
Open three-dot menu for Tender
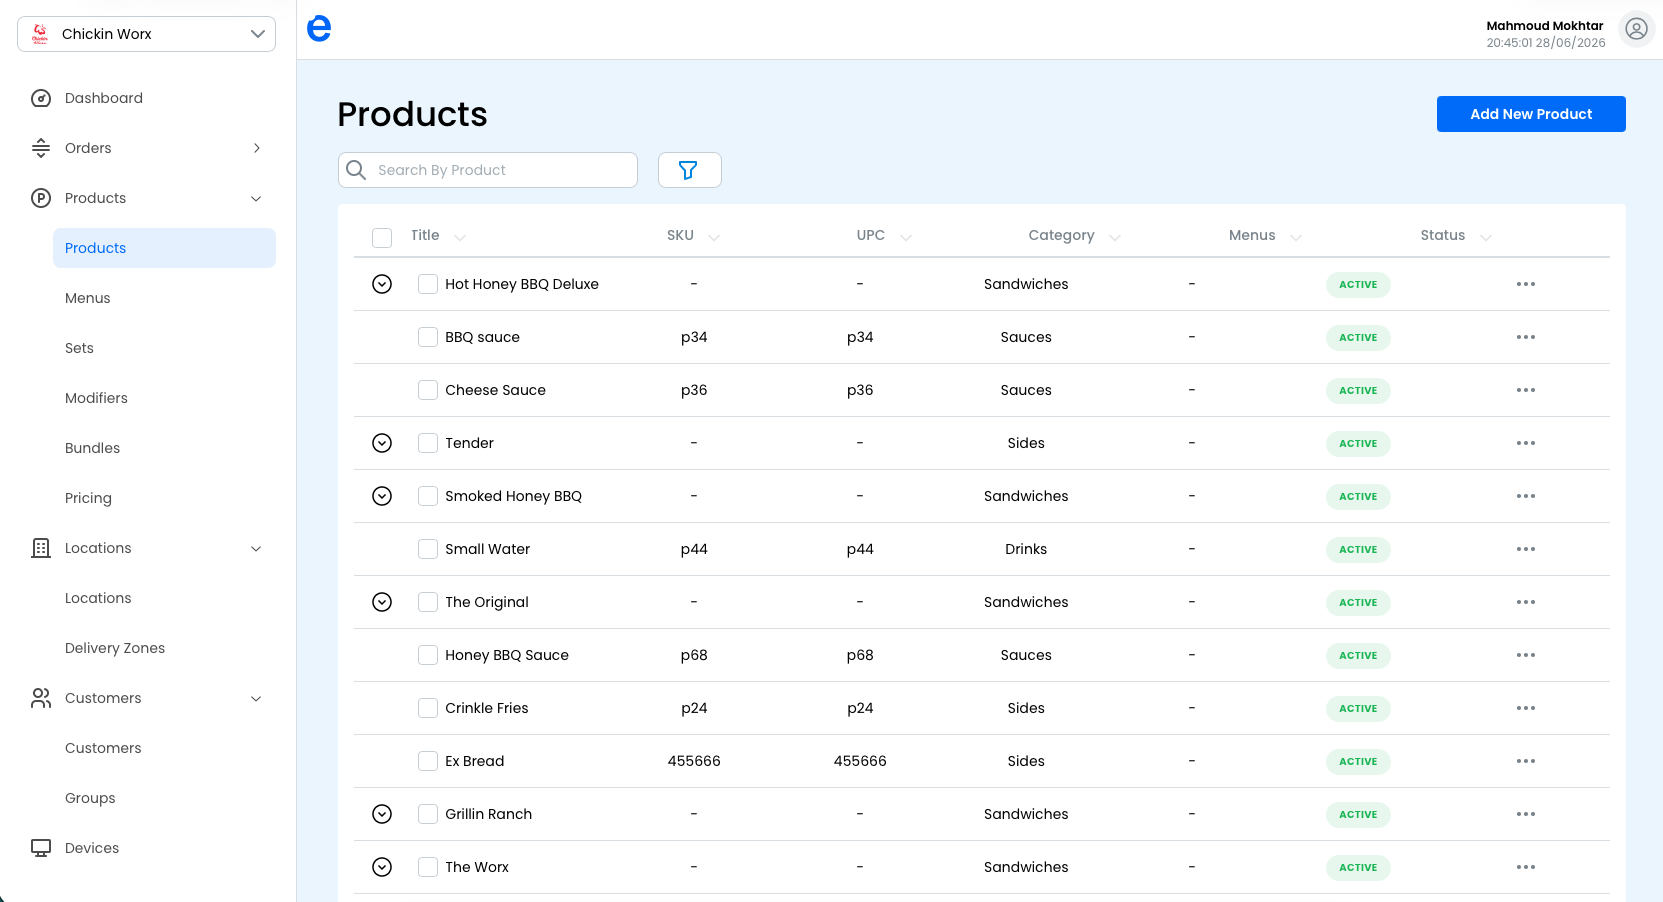(1525, 443)
